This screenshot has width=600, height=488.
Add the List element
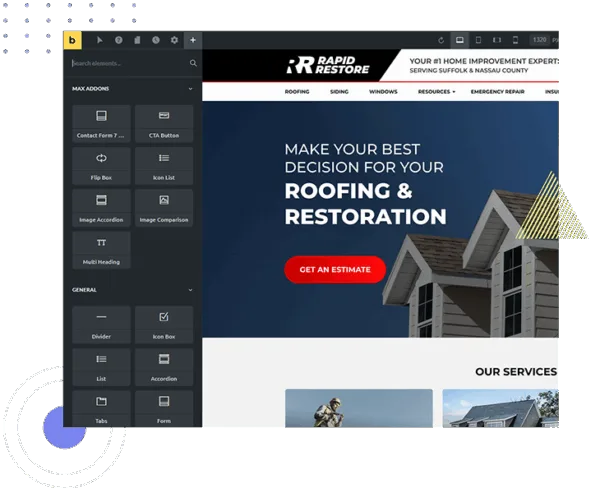[101, 367]
